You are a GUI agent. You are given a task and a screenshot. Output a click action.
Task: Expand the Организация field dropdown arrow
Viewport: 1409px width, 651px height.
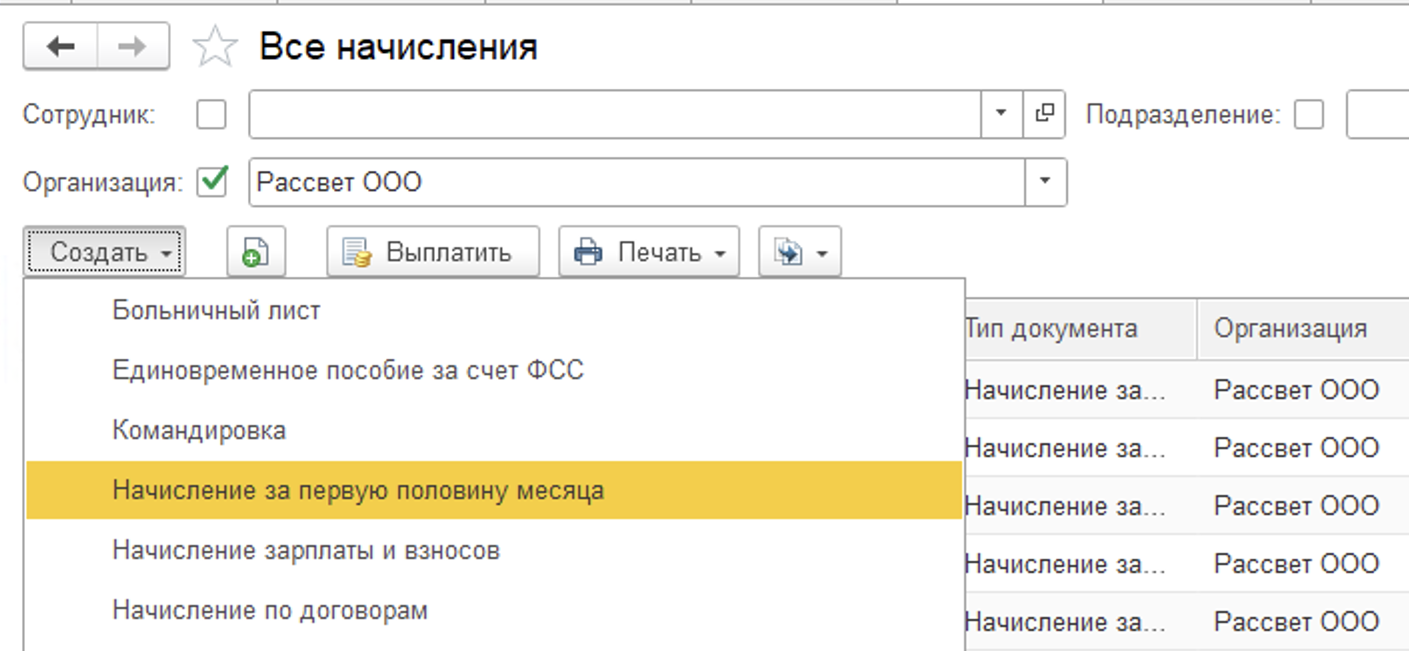tap(1045, 182)
